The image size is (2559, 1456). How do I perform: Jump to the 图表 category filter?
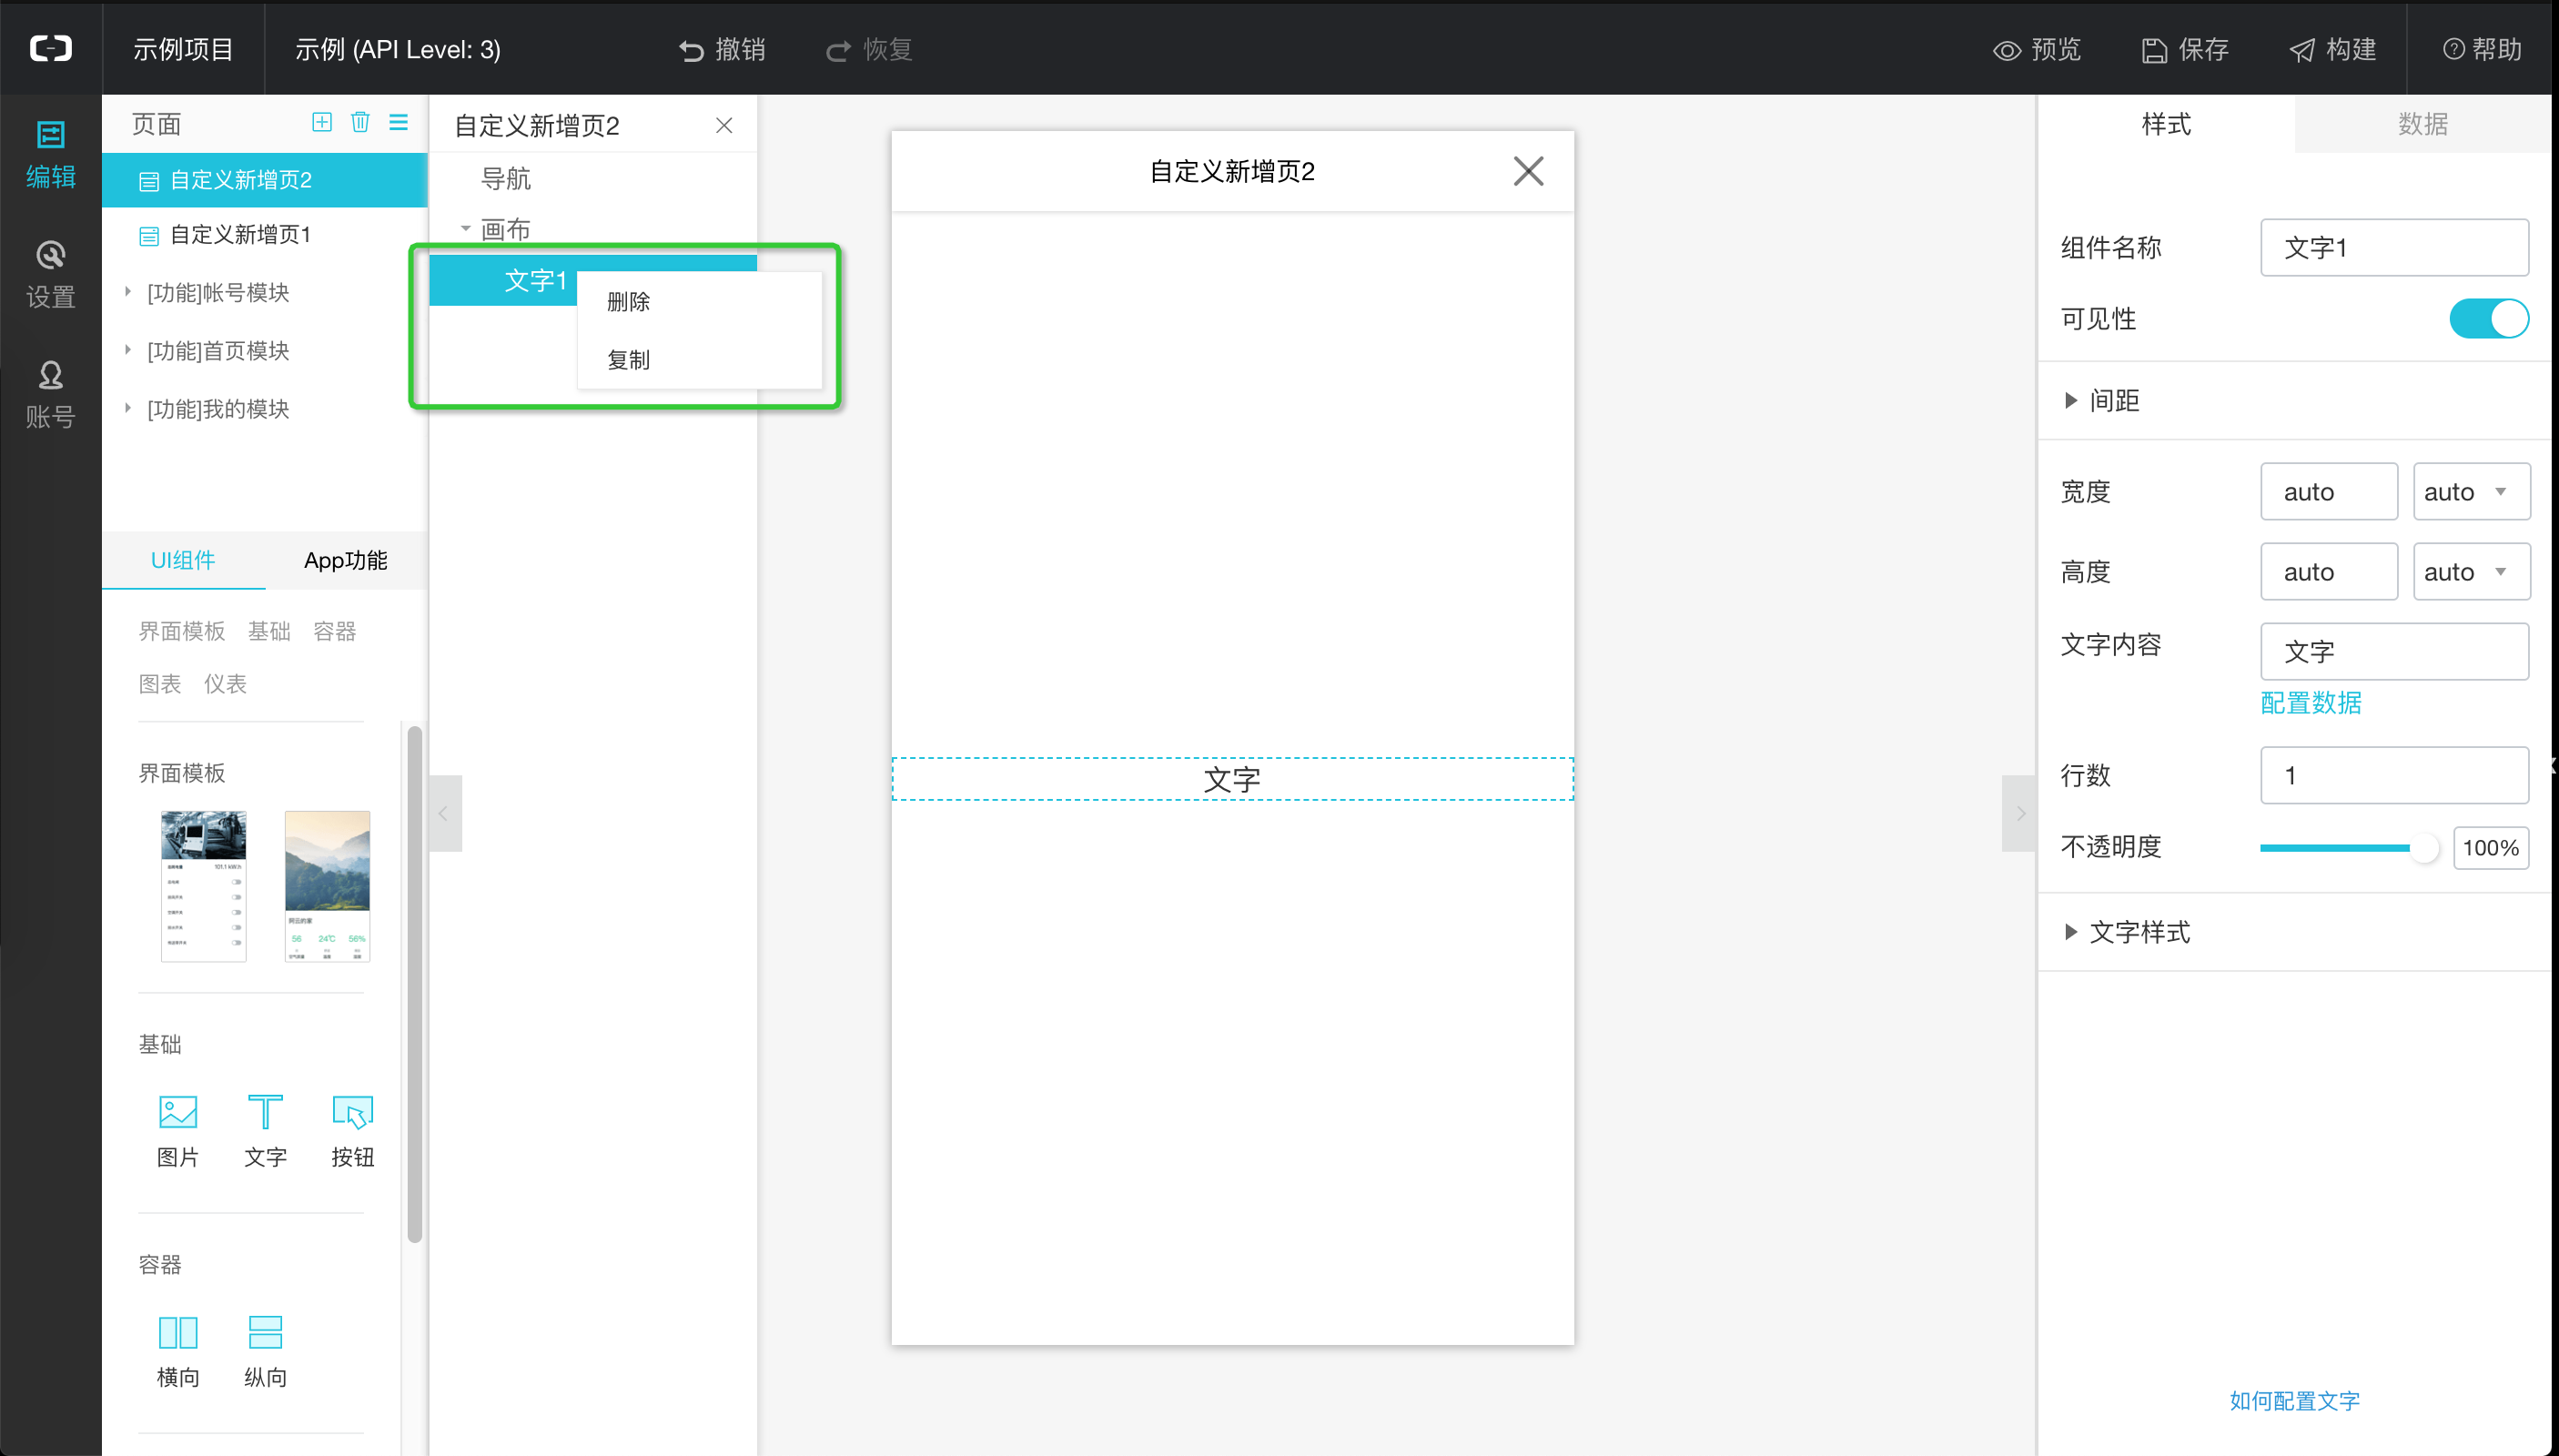click(x=160, y=684)
